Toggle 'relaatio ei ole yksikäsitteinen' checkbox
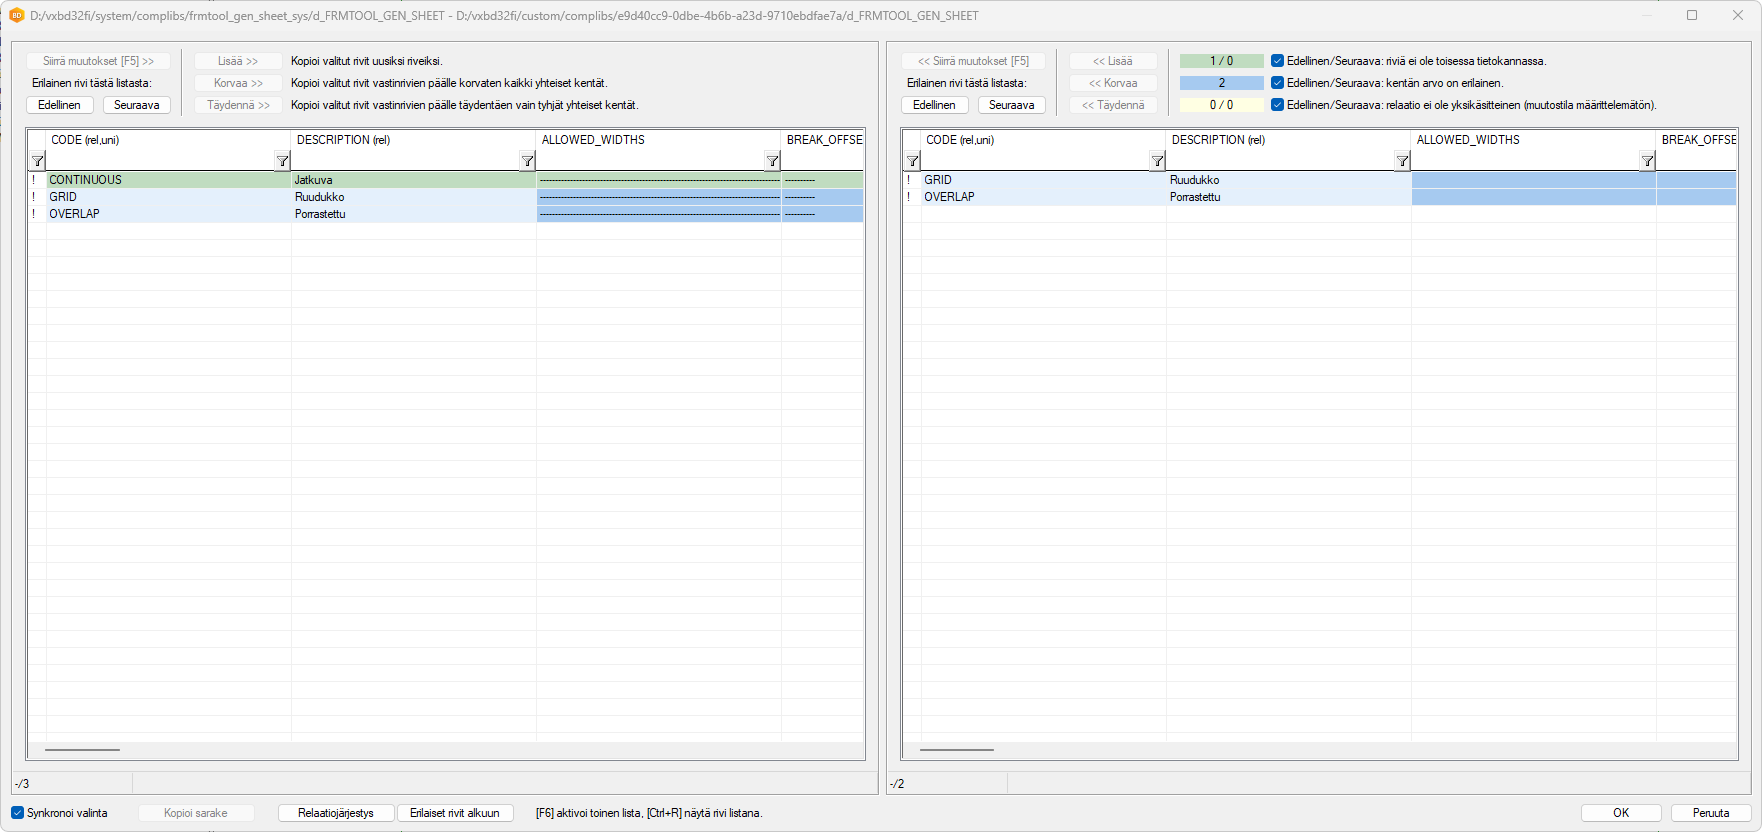This screenshot has height=832, width=1762. coord(1277,105)
